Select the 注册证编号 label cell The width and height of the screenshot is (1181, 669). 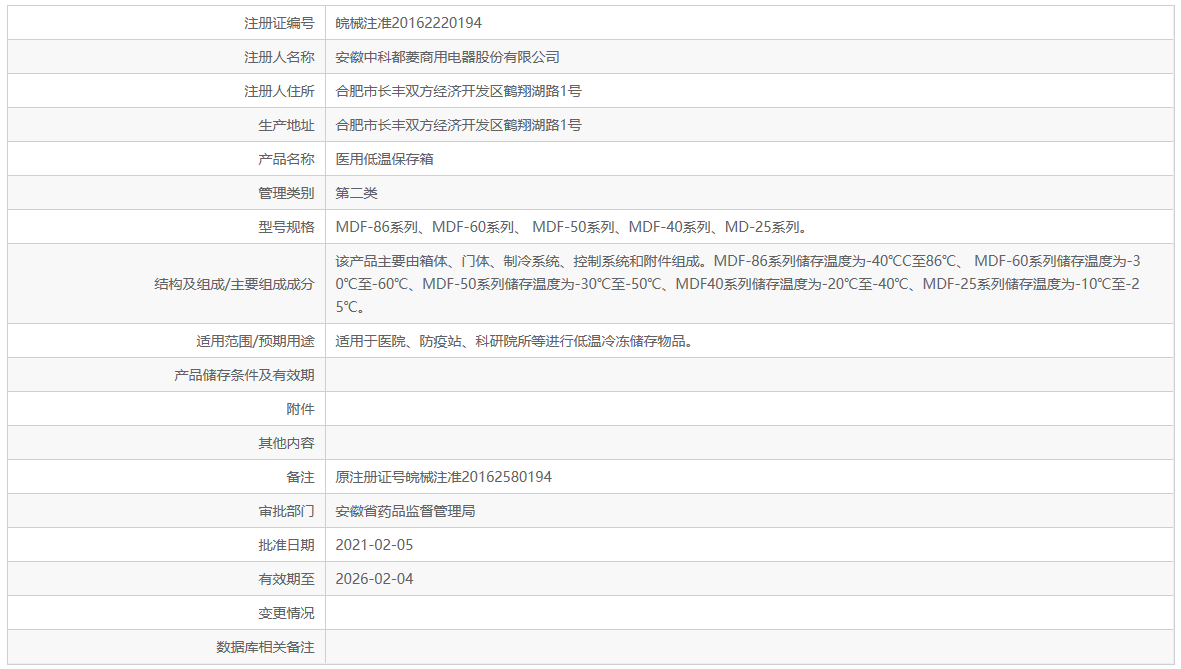[279, 23]
